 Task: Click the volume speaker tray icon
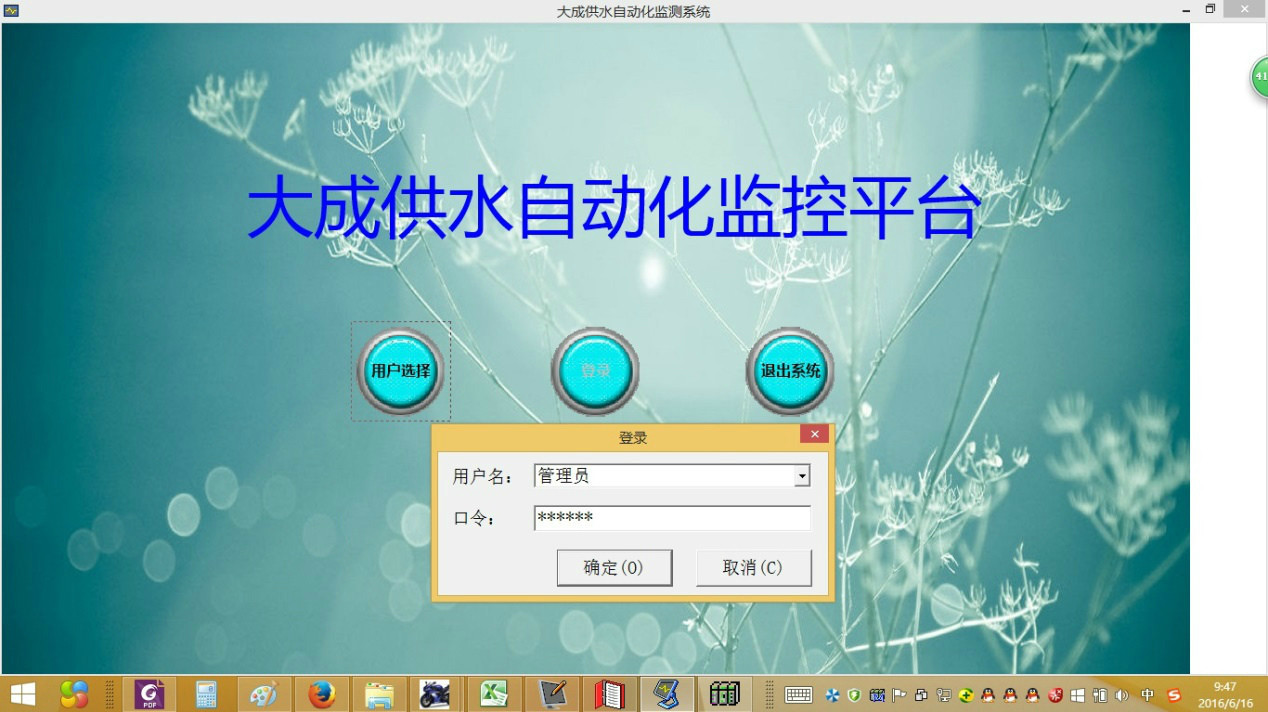(x=1121, y=695)
